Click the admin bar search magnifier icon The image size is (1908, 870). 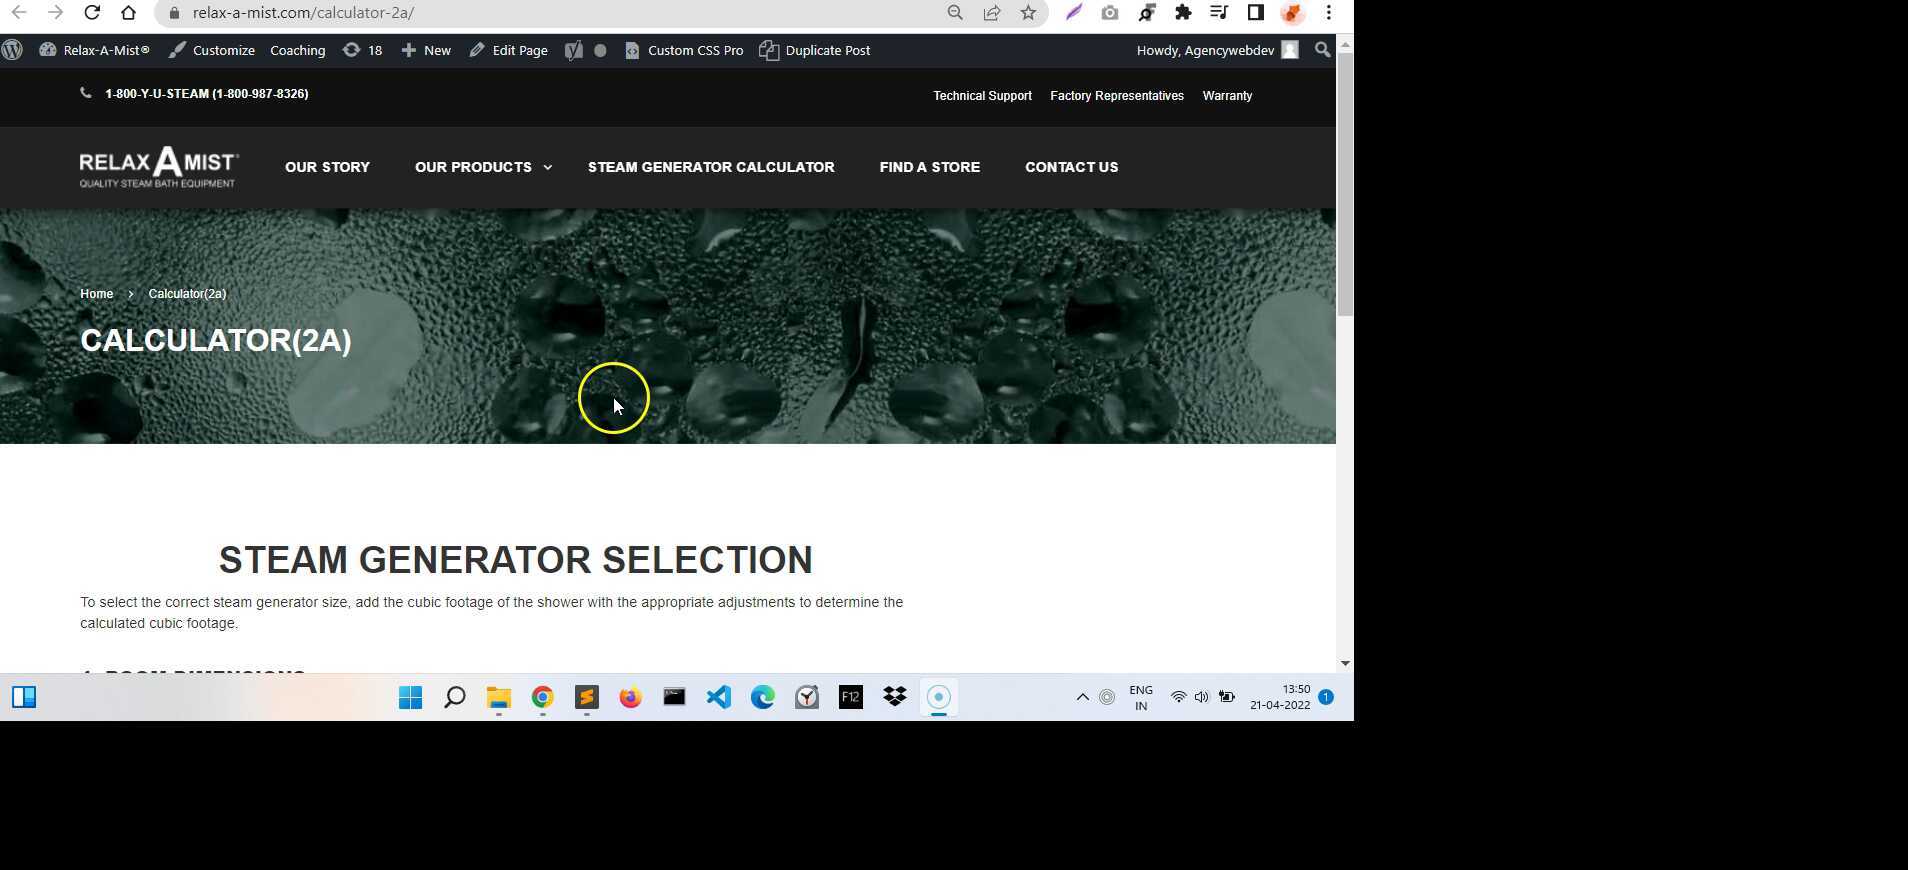point(1322,50)
